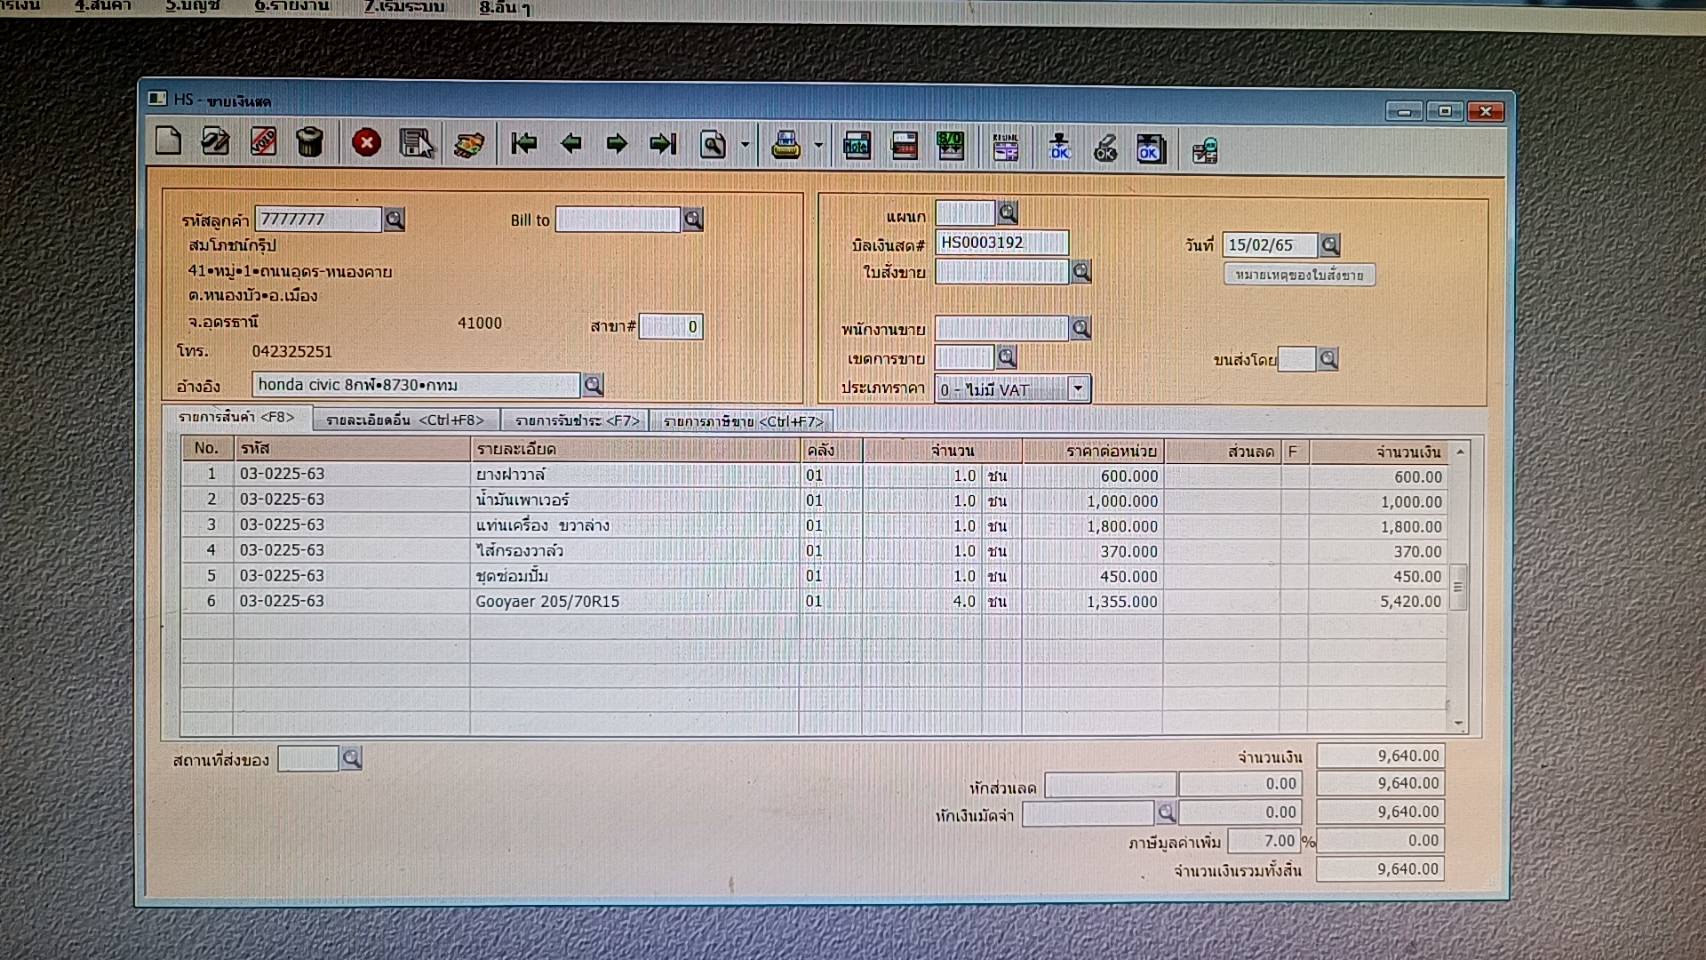This screenshot has width=1706, height=960.
Task: Click the VOID stamp toolbar icon
Action: [263, 142]
